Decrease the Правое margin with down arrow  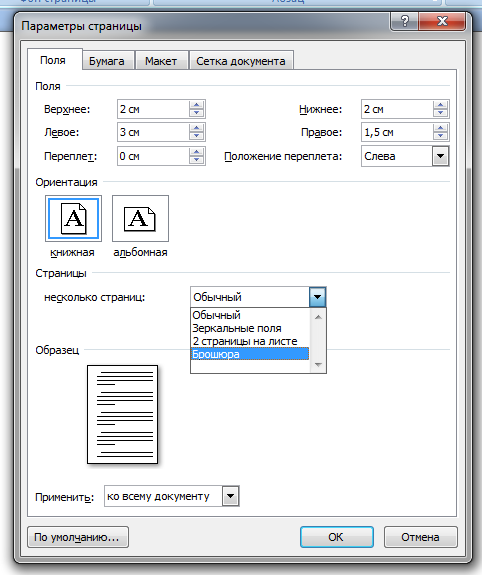[x=440, y=136]
